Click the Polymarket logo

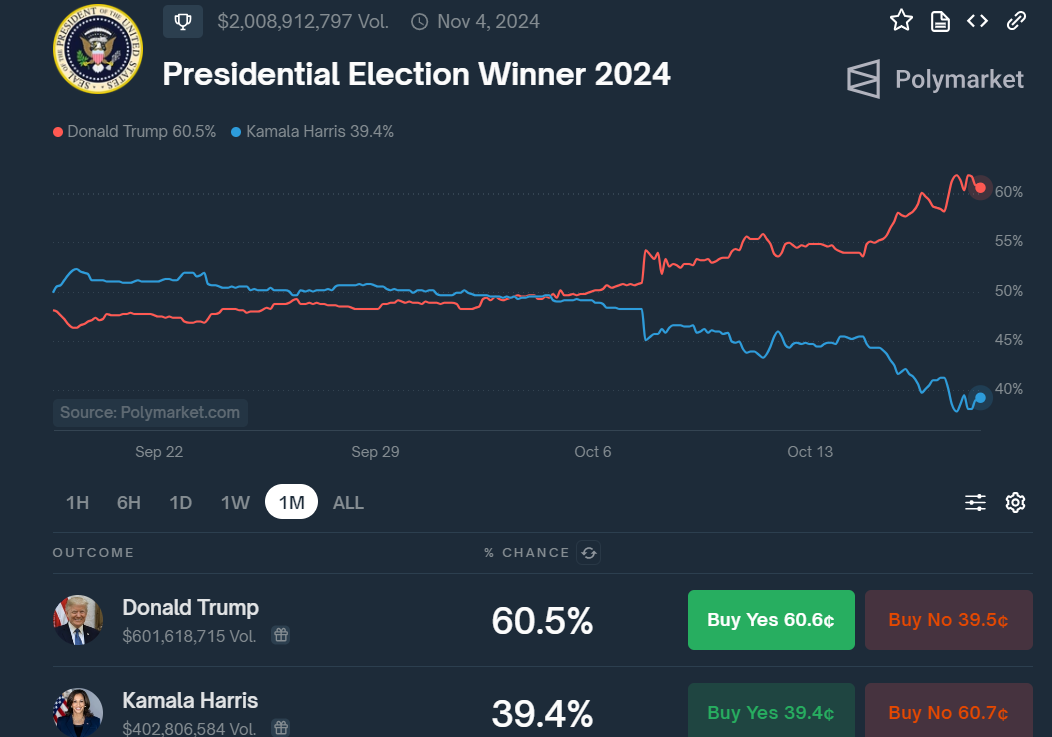[x=935, y=79]
